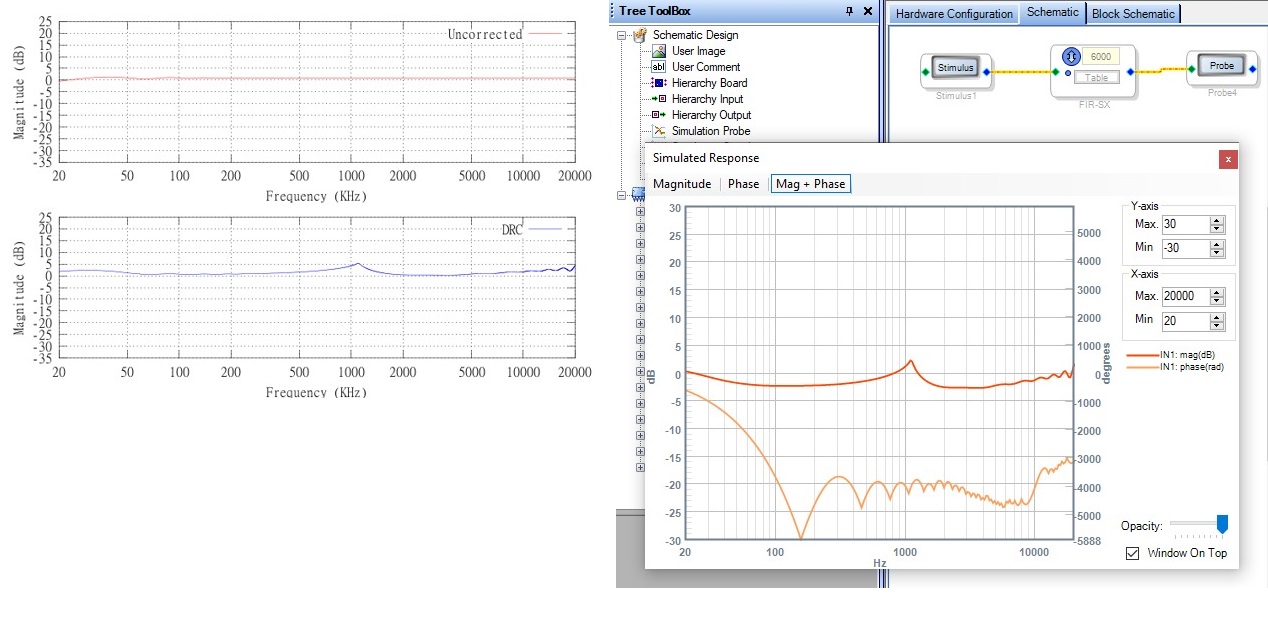Pick the Hierarchy Output icon
Image resolution: width=1268 pixels, height=620 pixels.
tap(659, 115)
